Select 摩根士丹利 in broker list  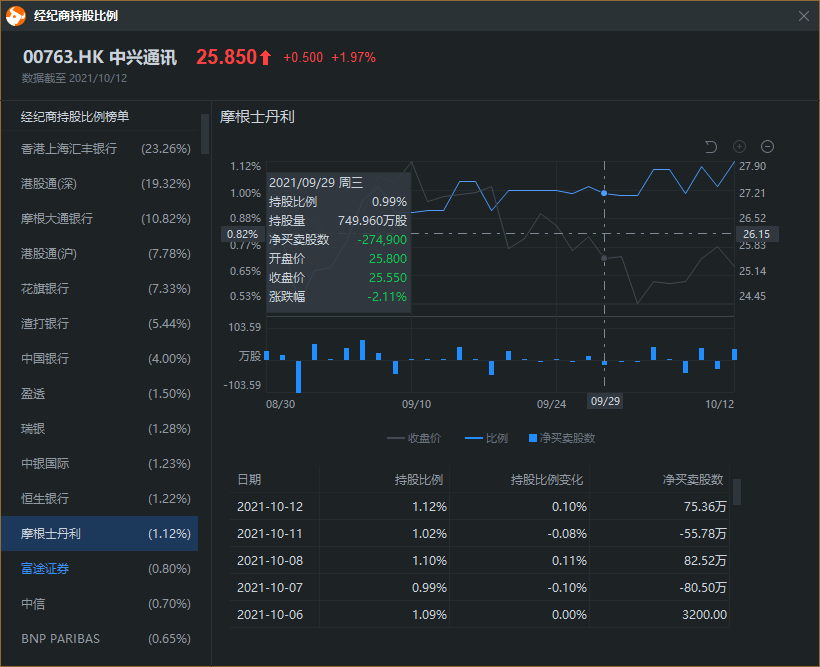(99, 534)
